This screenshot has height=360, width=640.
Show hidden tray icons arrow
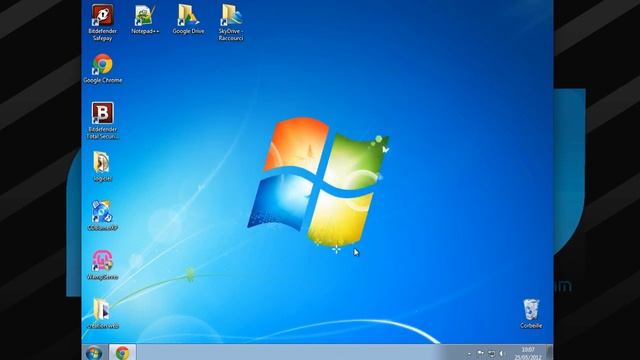pyautogui.click(x=469, y=353)
